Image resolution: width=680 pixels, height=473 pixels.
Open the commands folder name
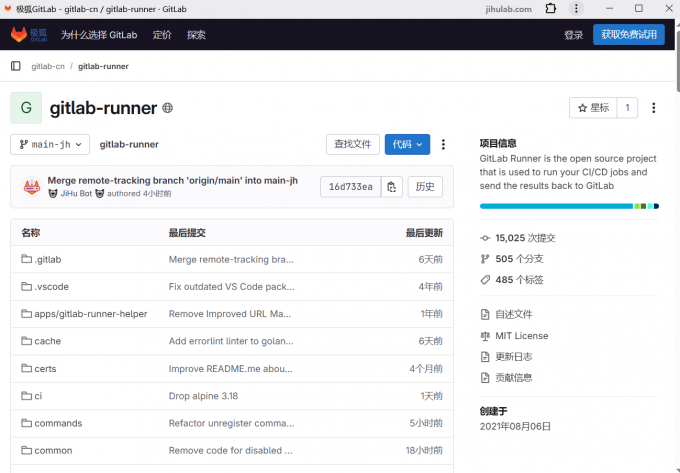(x=58, y=423)
